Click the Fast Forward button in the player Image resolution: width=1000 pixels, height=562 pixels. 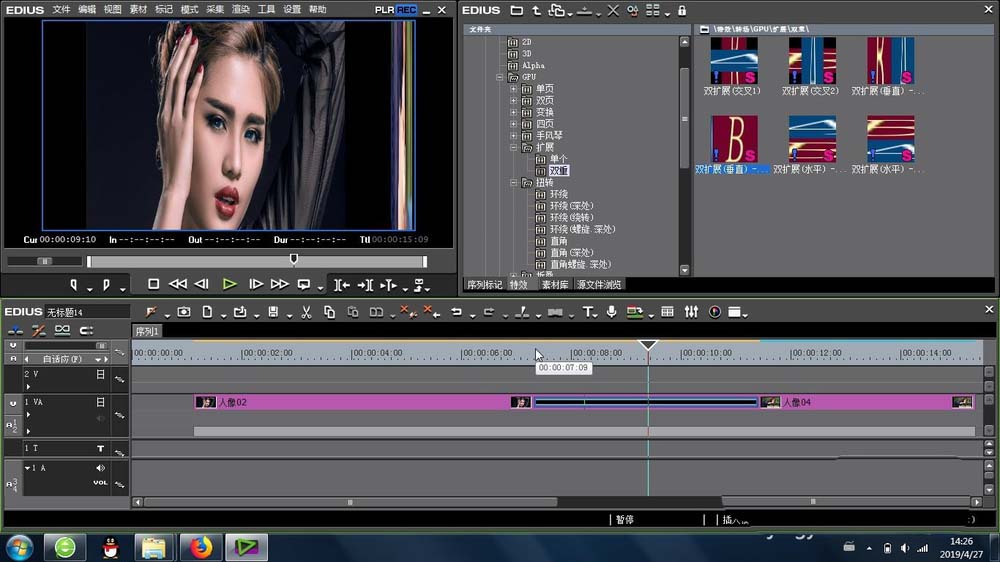[x=279, y=285]
